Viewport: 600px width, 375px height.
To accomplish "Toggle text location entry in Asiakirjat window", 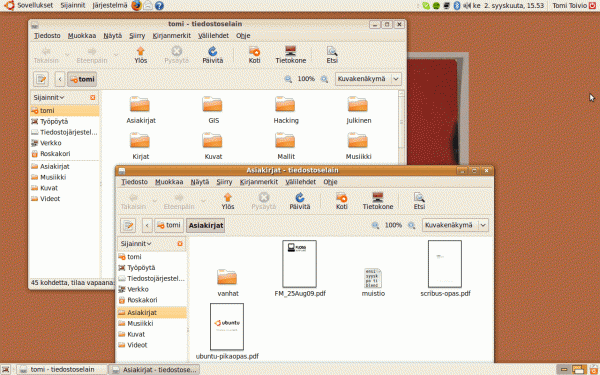I will tap(128, 225).
